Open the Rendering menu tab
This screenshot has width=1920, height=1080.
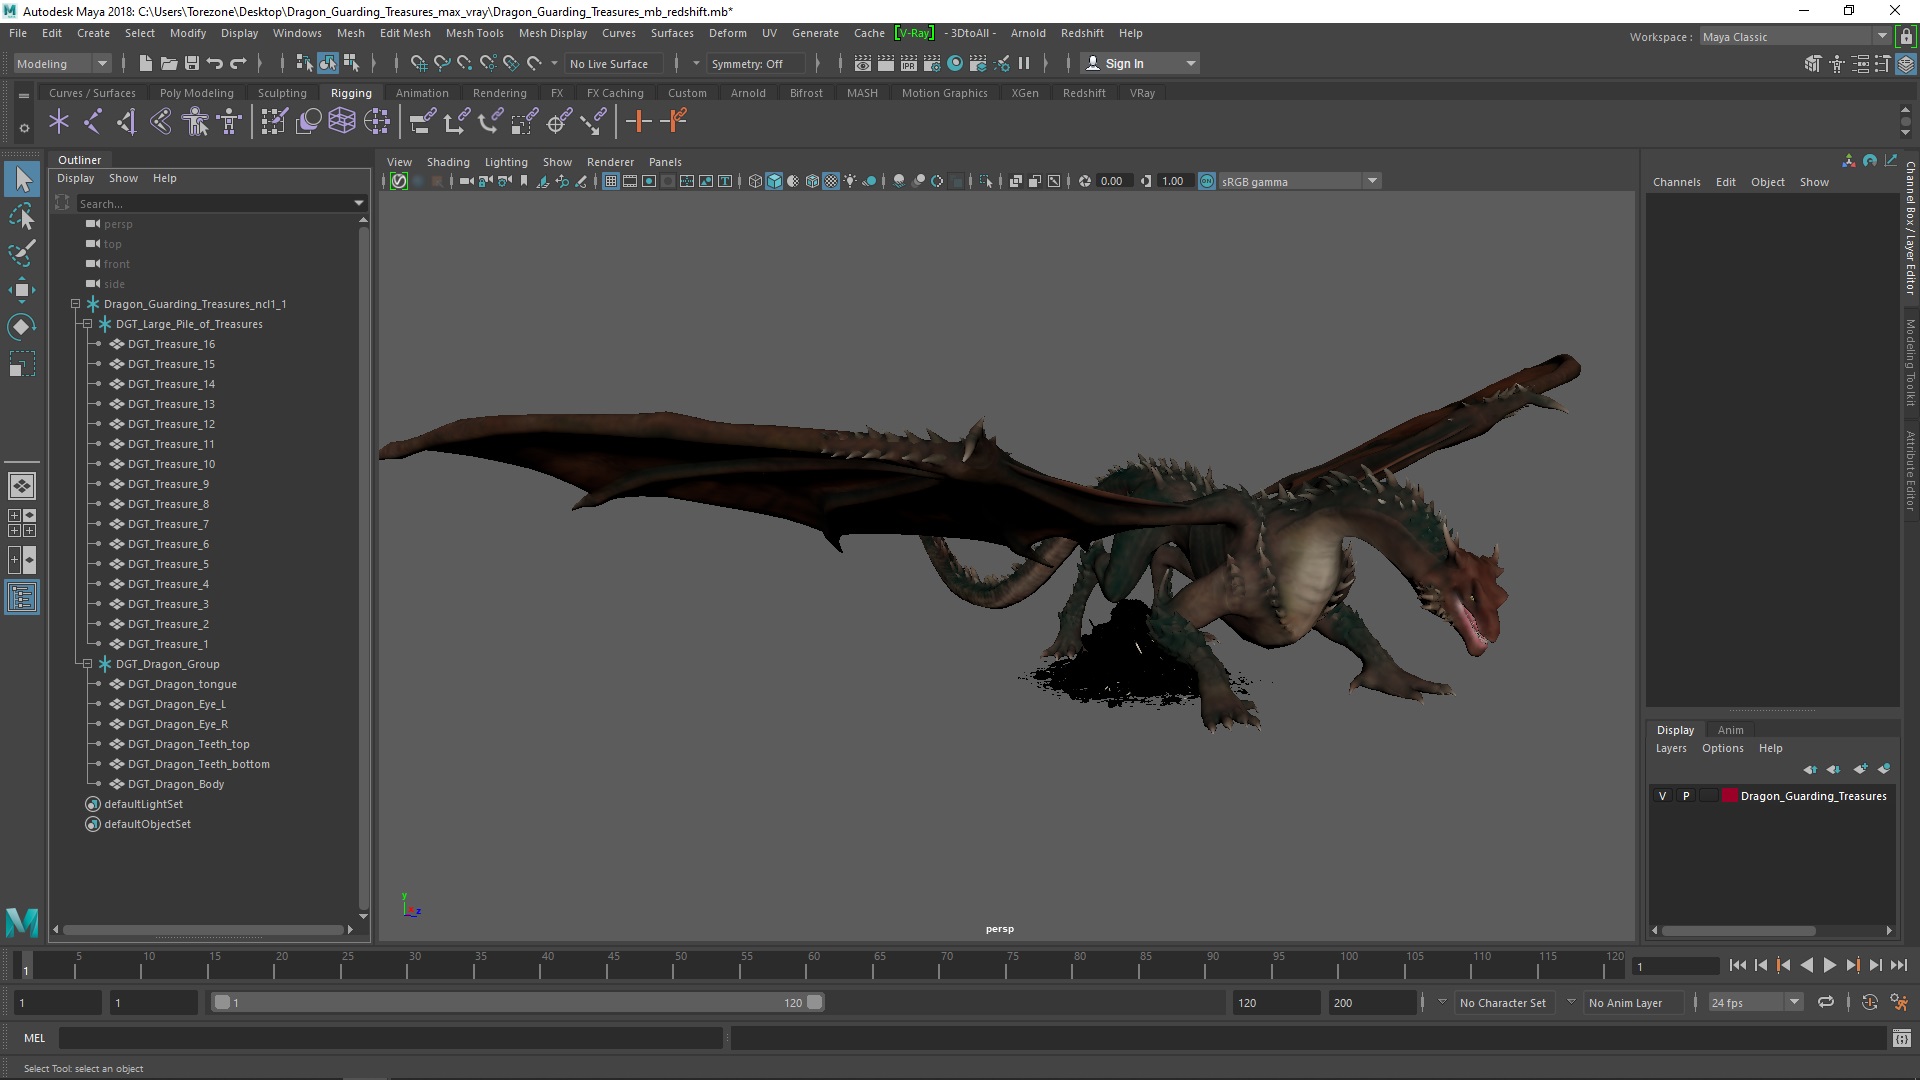[x=498, y=92]
